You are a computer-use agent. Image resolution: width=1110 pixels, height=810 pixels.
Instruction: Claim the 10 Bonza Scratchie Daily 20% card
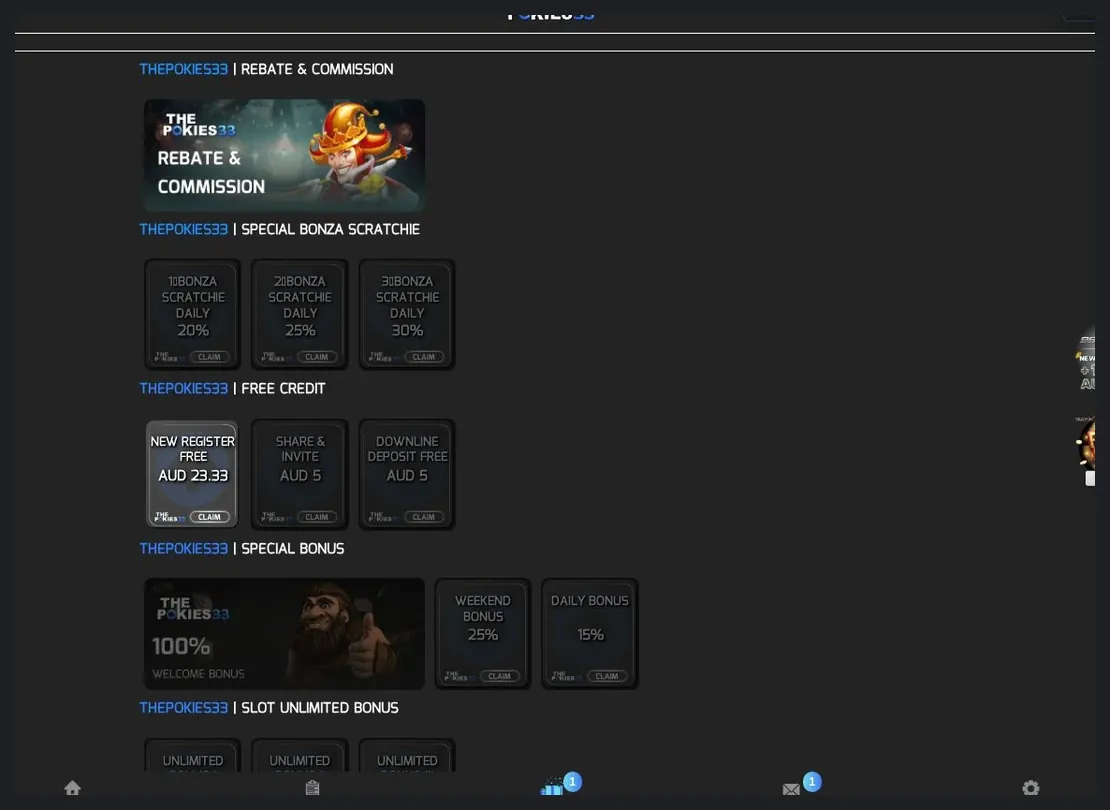pyautogui.click(x=209, y=357)
